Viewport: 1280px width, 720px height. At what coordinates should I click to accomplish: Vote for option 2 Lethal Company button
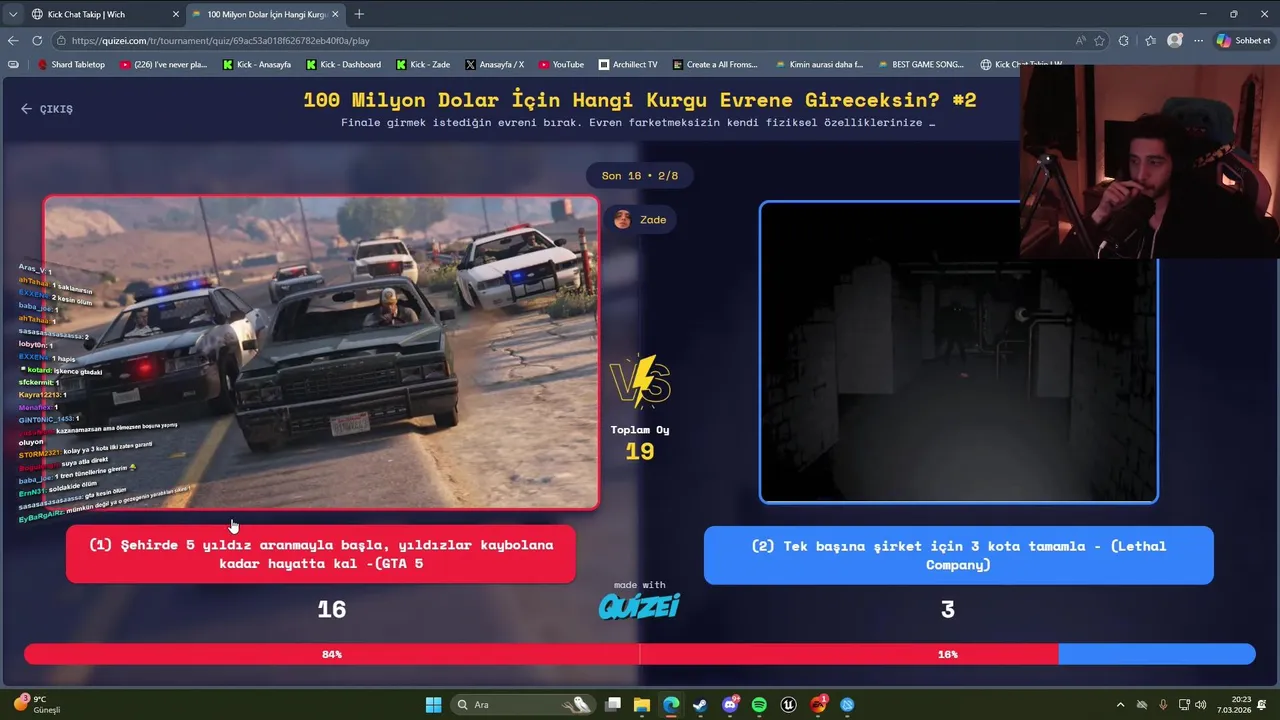[958, 555]
